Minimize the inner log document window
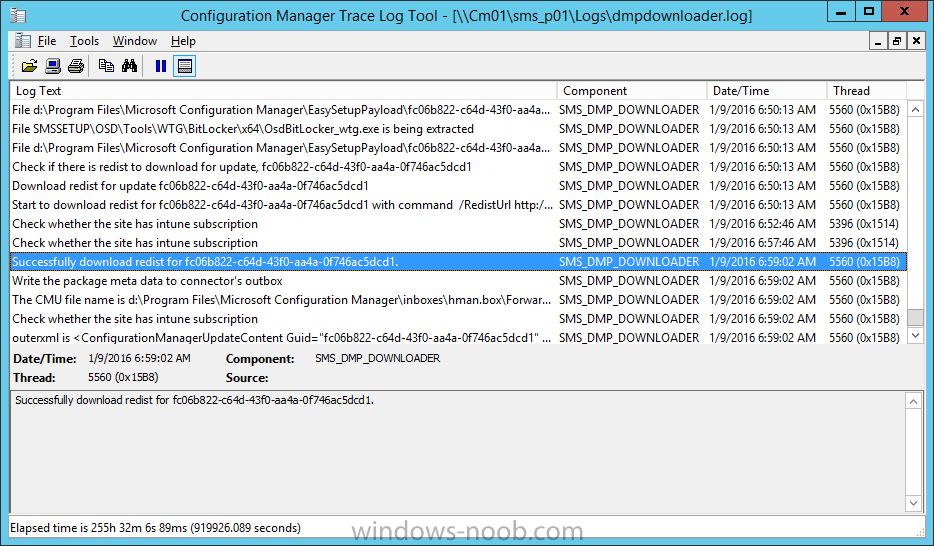This screenshot has width=934, height=546. pyautogui.click(x=877, y=41)
